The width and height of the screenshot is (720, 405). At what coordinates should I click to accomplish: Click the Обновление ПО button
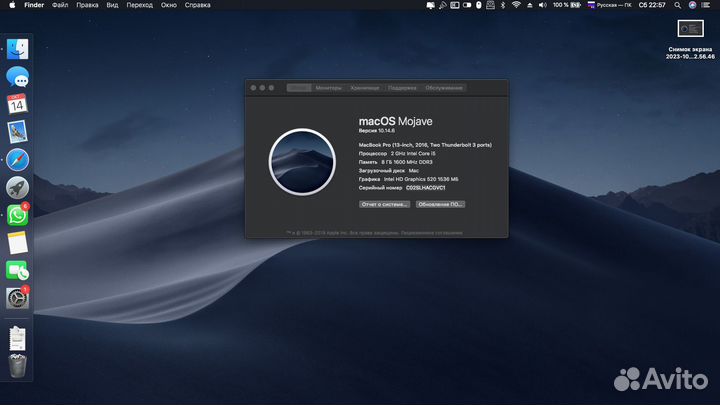pos(440,204)
